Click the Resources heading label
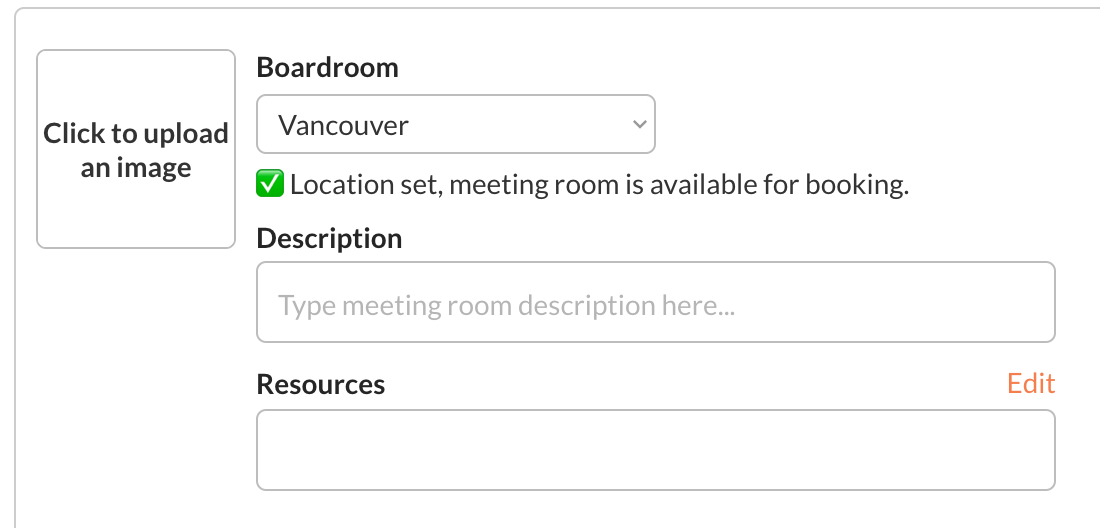 click(x=320, y=385)
